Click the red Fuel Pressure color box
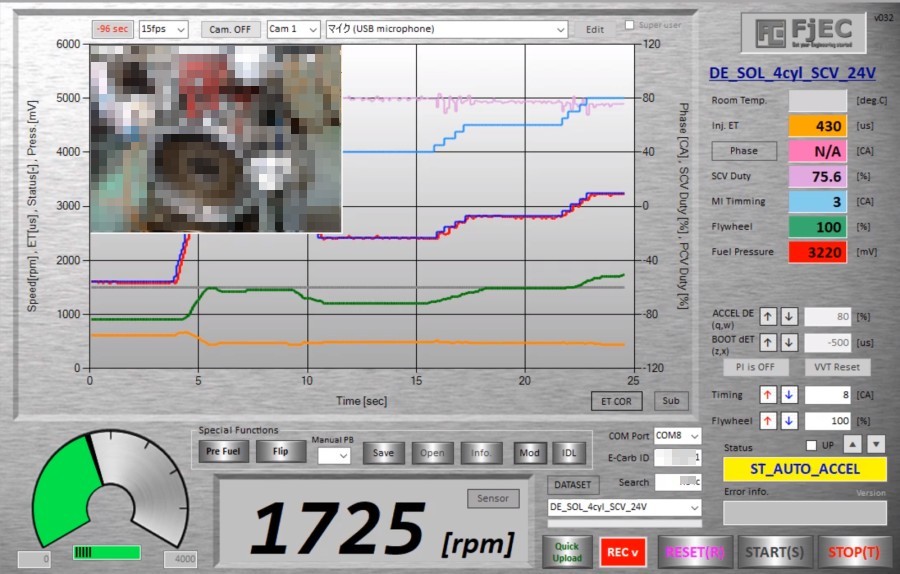 (x=817, y=252)
